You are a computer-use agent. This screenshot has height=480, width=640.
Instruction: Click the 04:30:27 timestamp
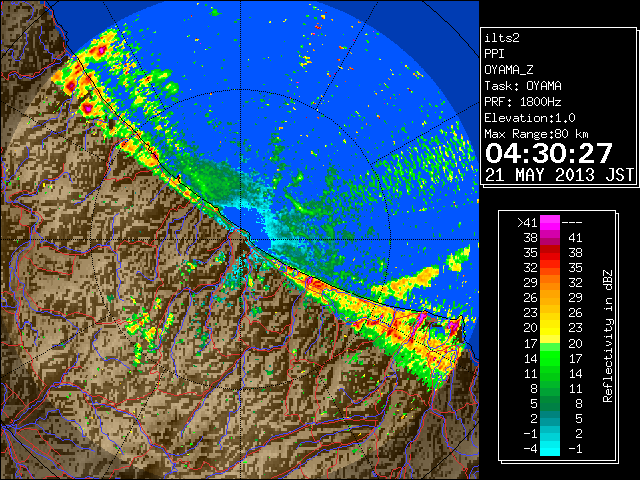coord(549,153)
